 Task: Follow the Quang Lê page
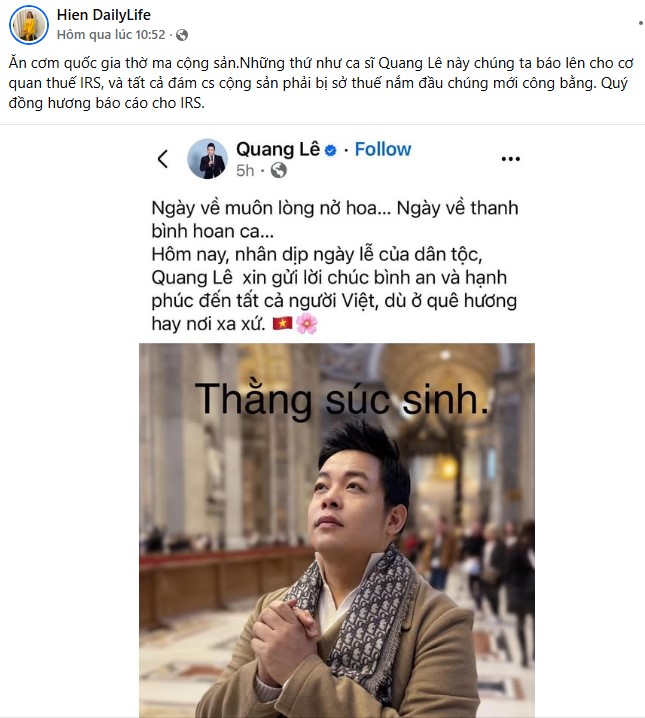pos(383,149)
